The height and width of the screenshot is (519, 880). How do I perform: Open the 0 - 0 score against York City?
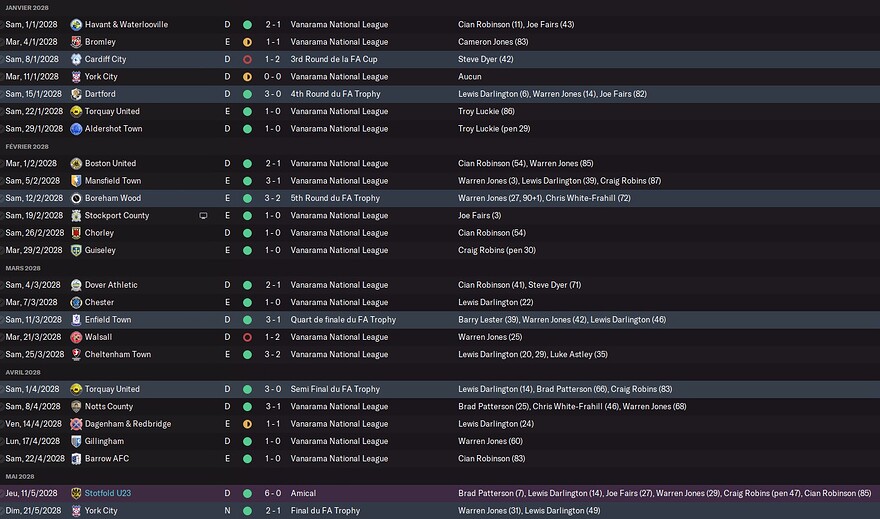[273, 77]
